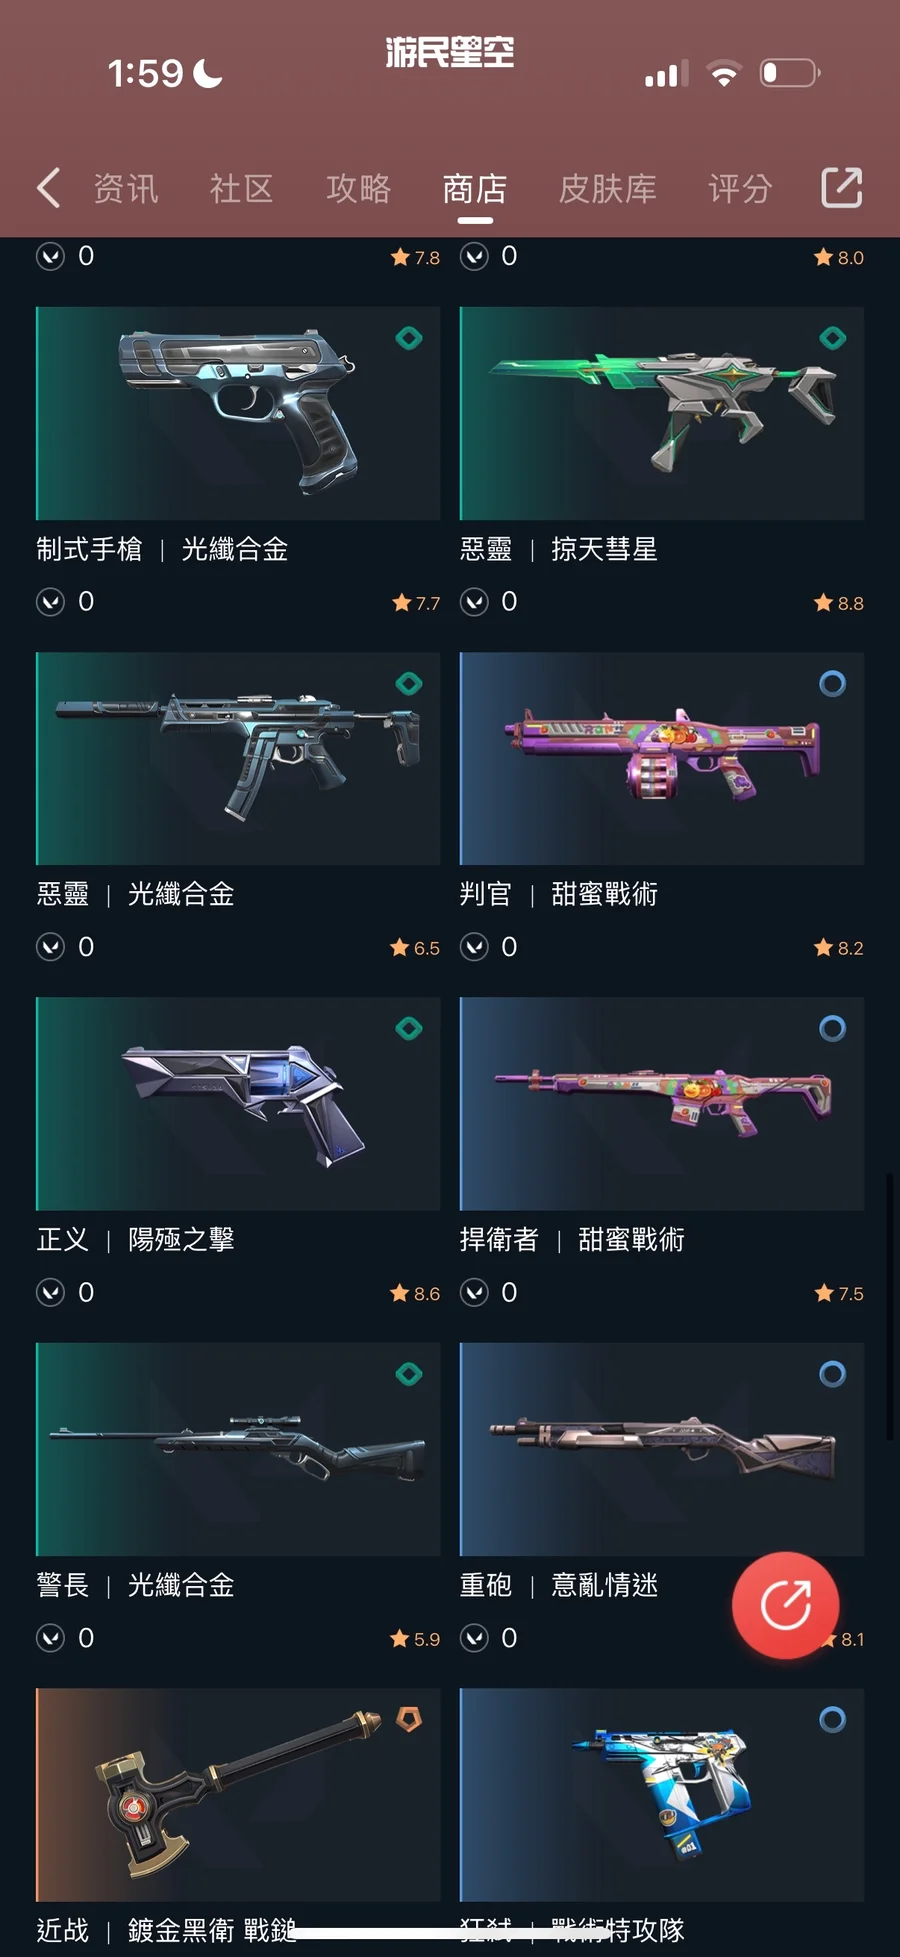The height and width of the screenshot is (1957, 900).
Task: Tap the star rating 8.8 of 掠天彗星
Action: [839, 603]
